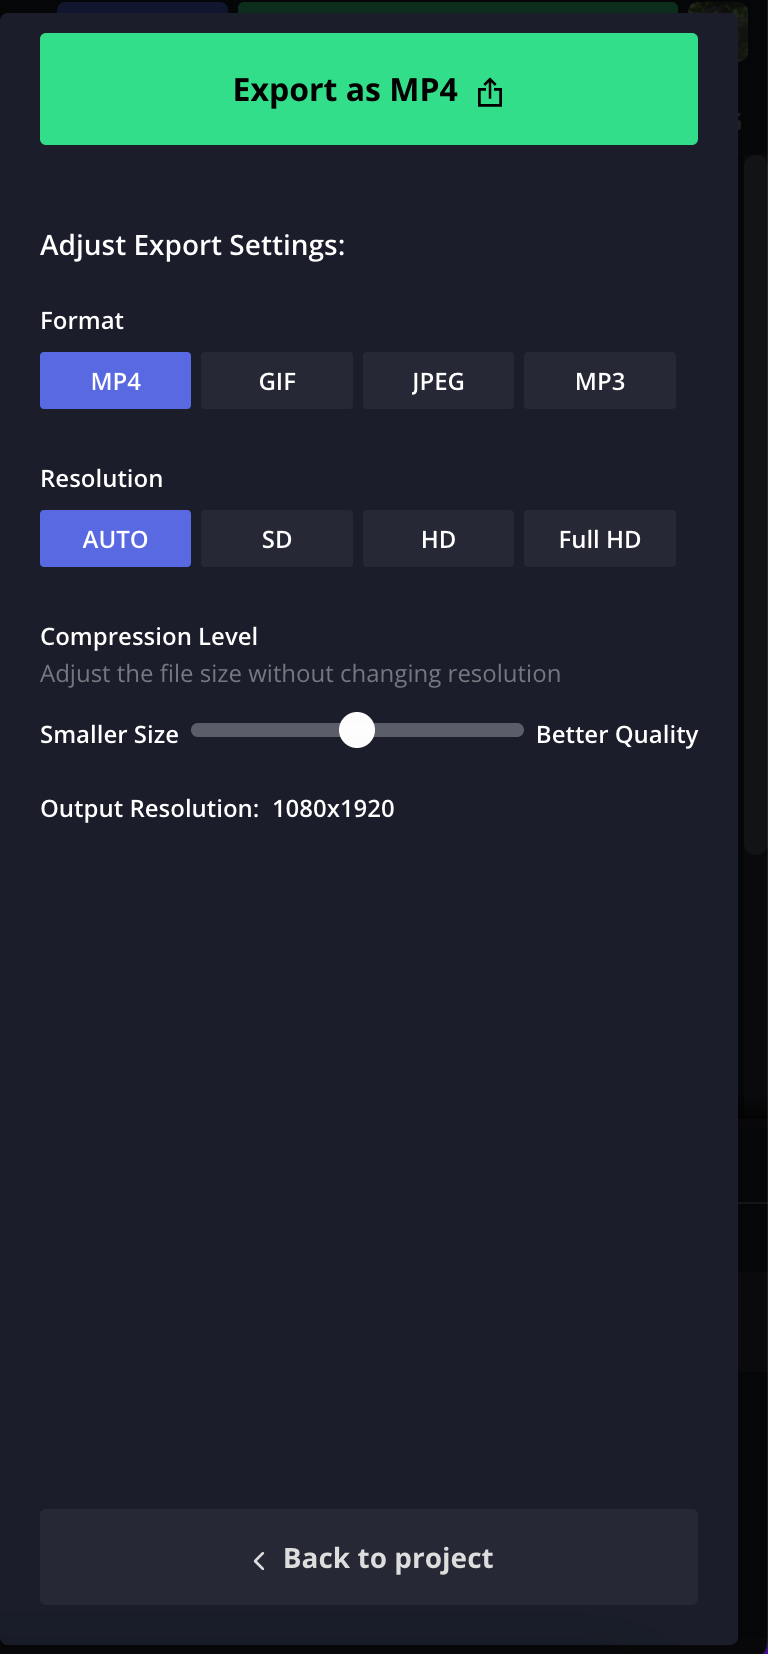The width and height of the screenshot is (768, 1654).
Task: Choose HD resolution
Action: point(438,538)
